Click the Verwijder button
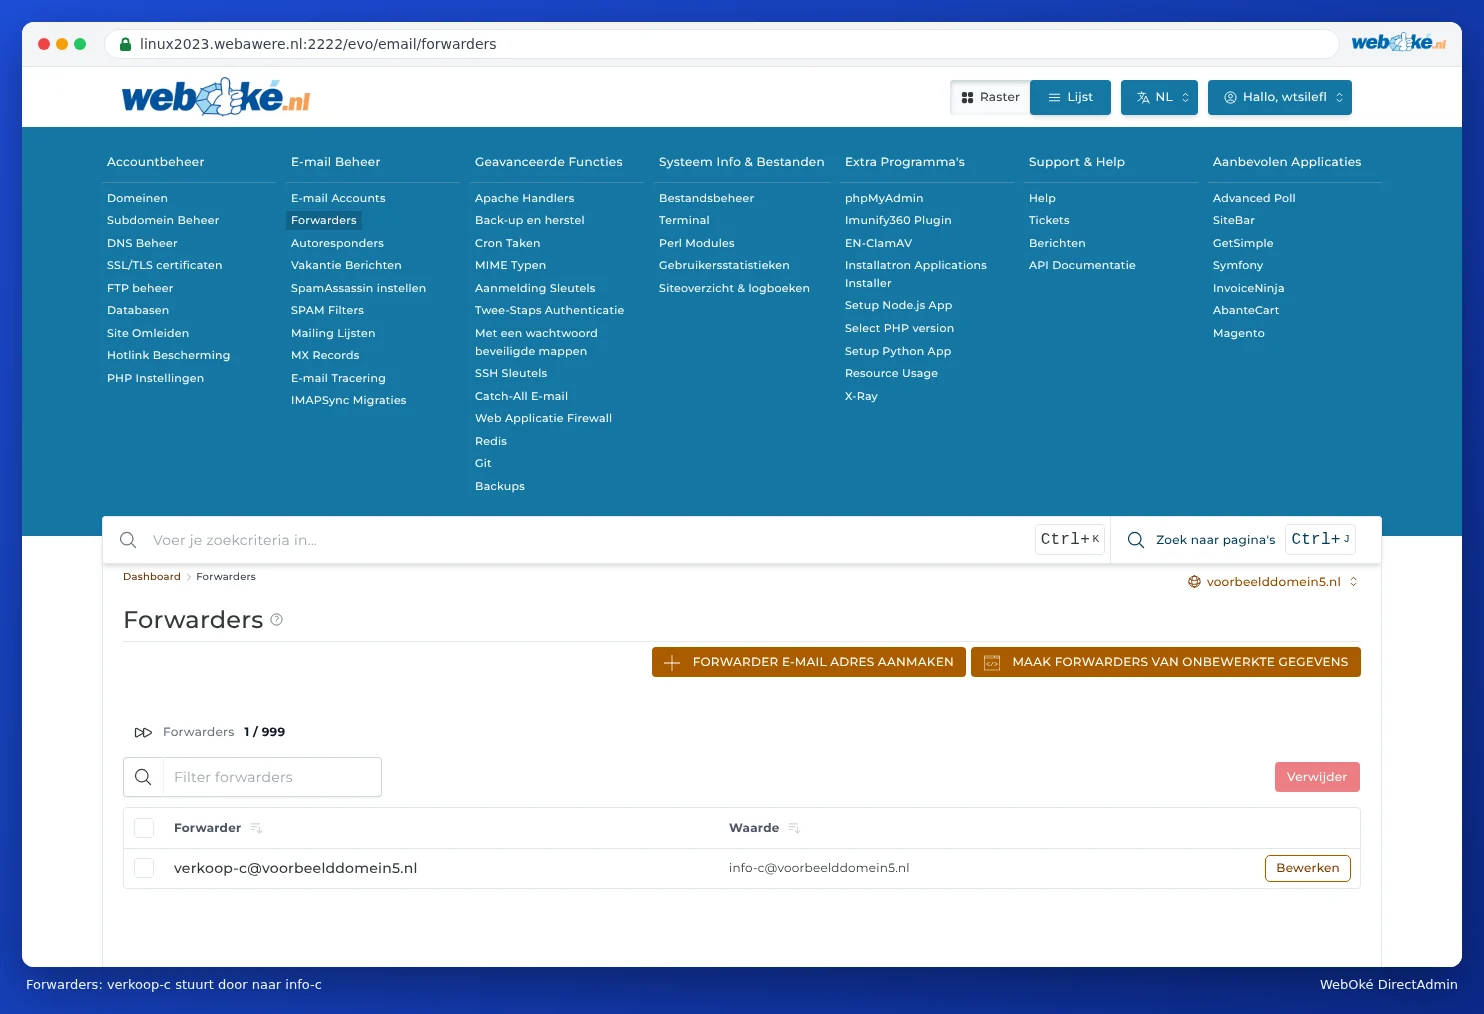 click(x=1317, y=777)
